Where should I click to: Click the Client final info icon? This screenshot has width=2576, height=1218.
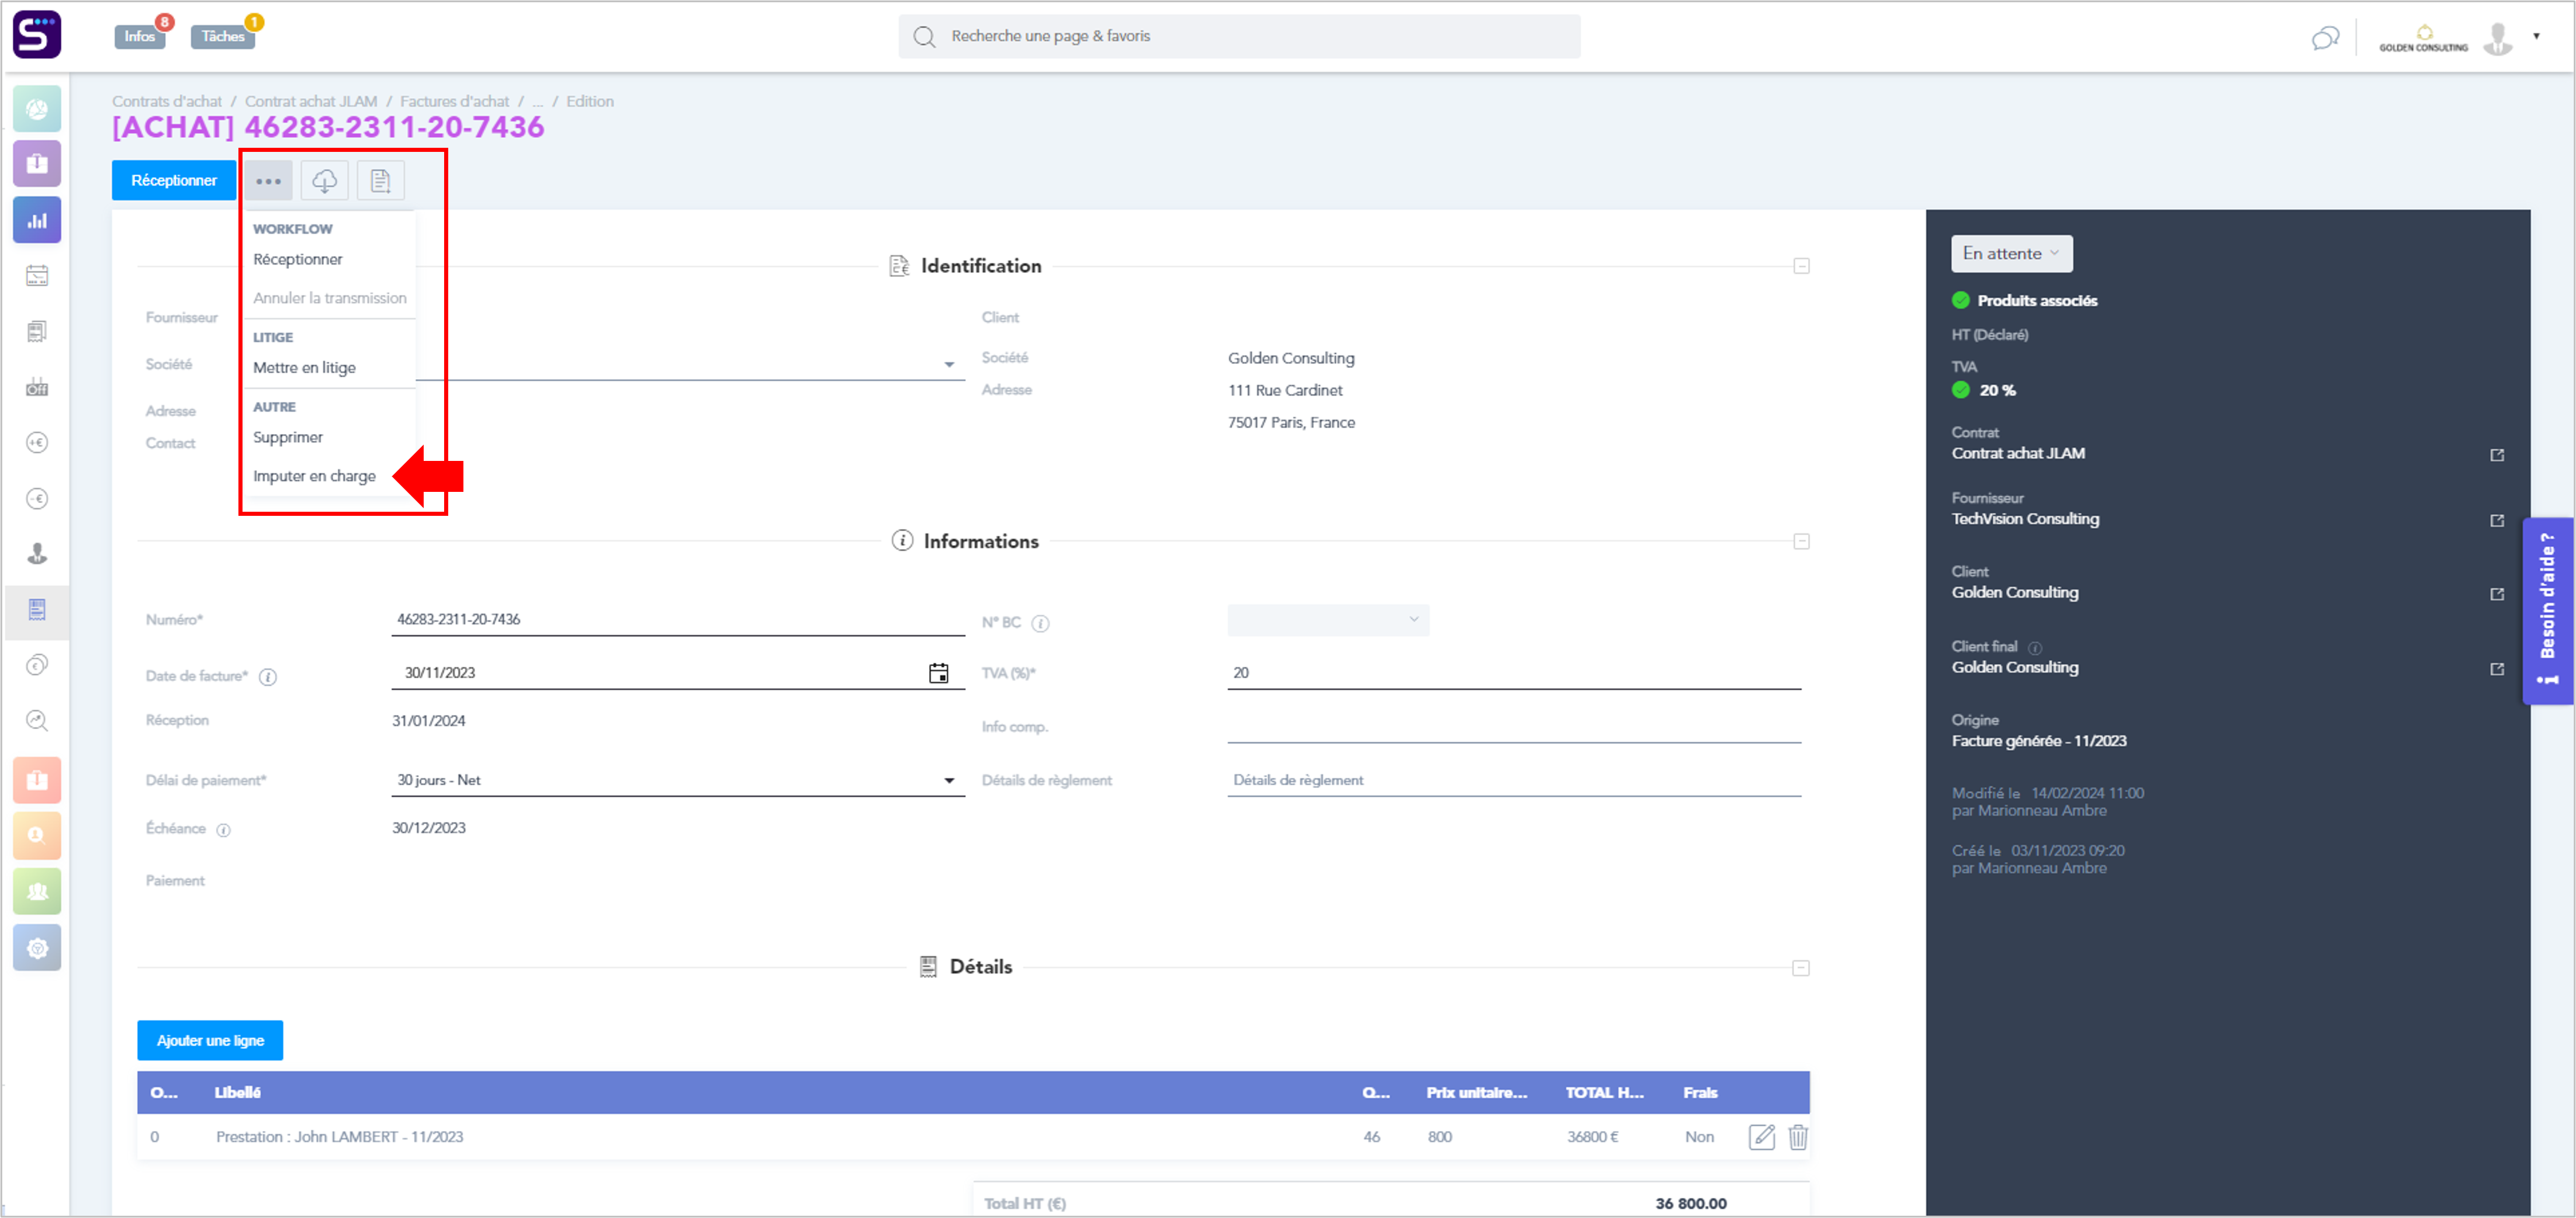coord(2034,648)
